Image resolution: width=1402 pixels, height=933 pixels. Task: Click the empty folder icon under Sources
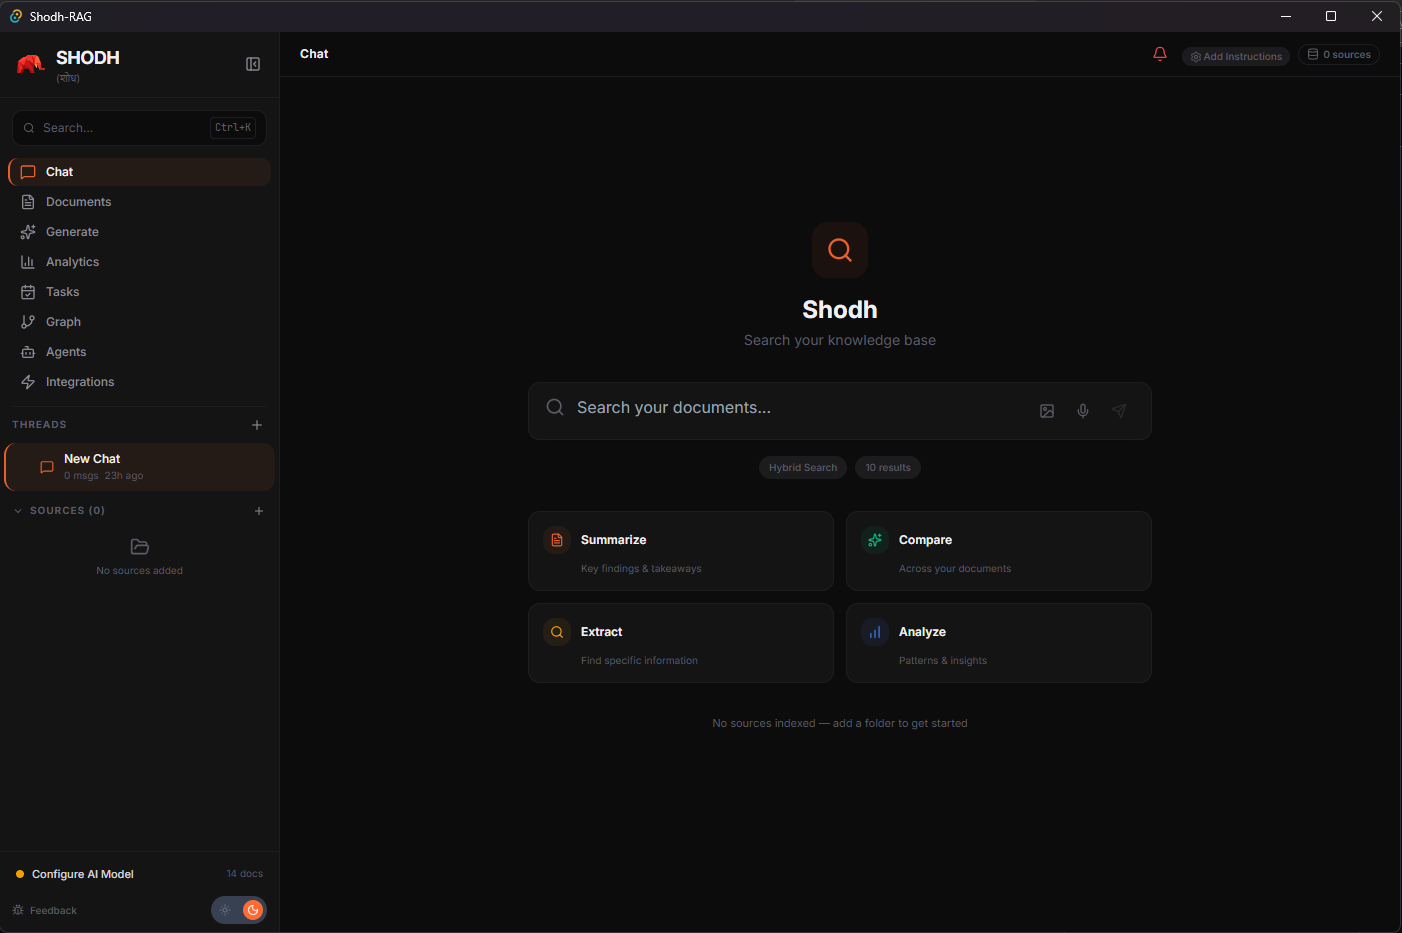140,547
